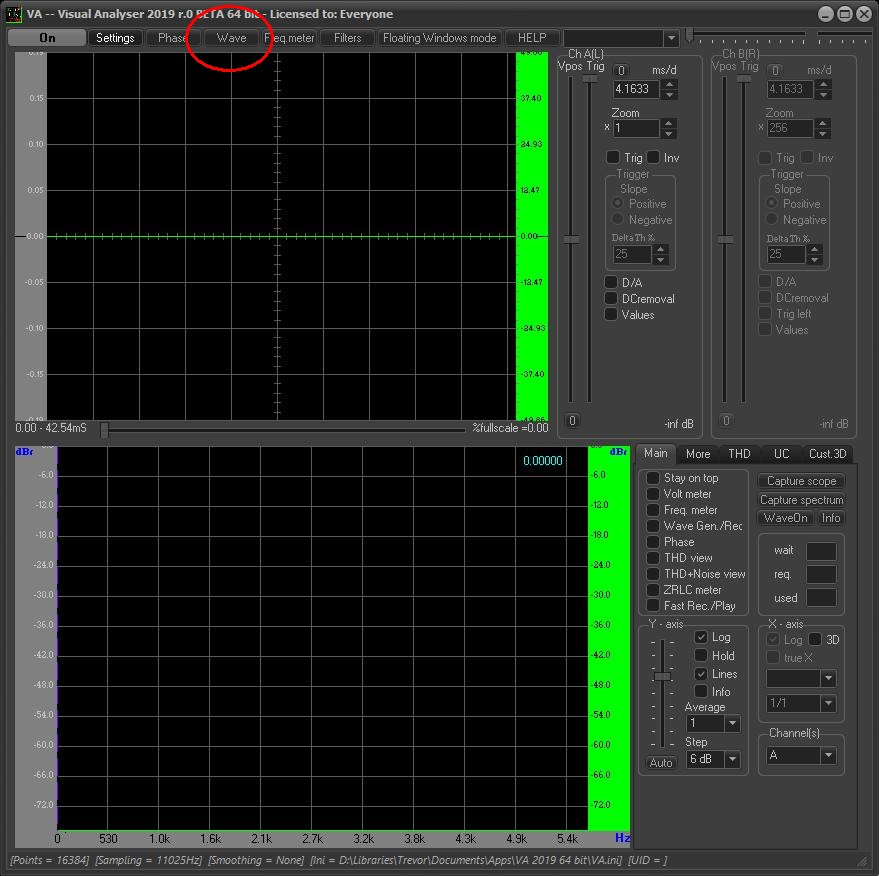The width and height of the screenshot is (879, 876).
Task: Click the Y-axis vertical slider handle
Action: (663, 676)
